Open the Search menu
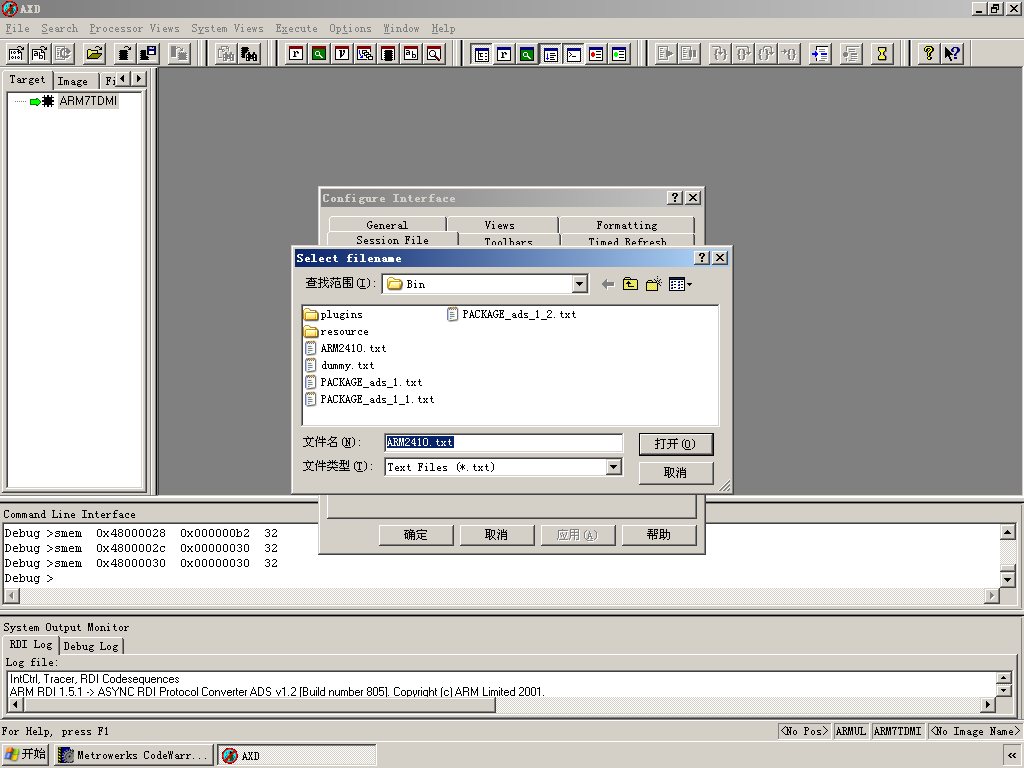 tap(59, 28)
